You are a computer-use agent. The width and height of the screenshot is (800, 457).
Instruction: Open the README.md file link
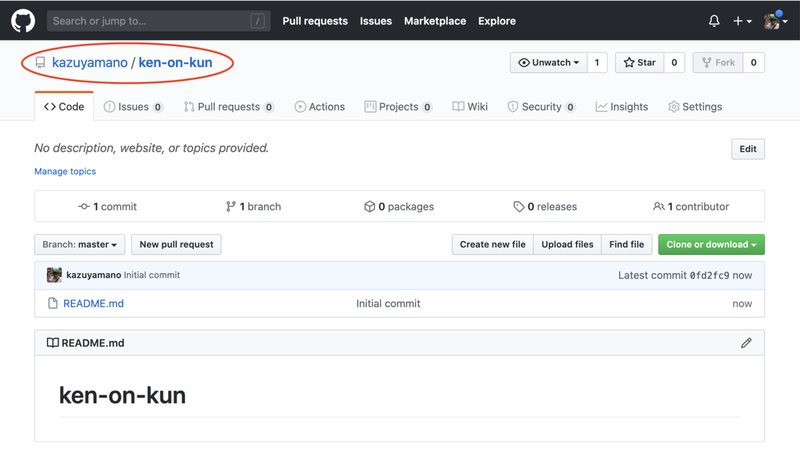[93, 303]
